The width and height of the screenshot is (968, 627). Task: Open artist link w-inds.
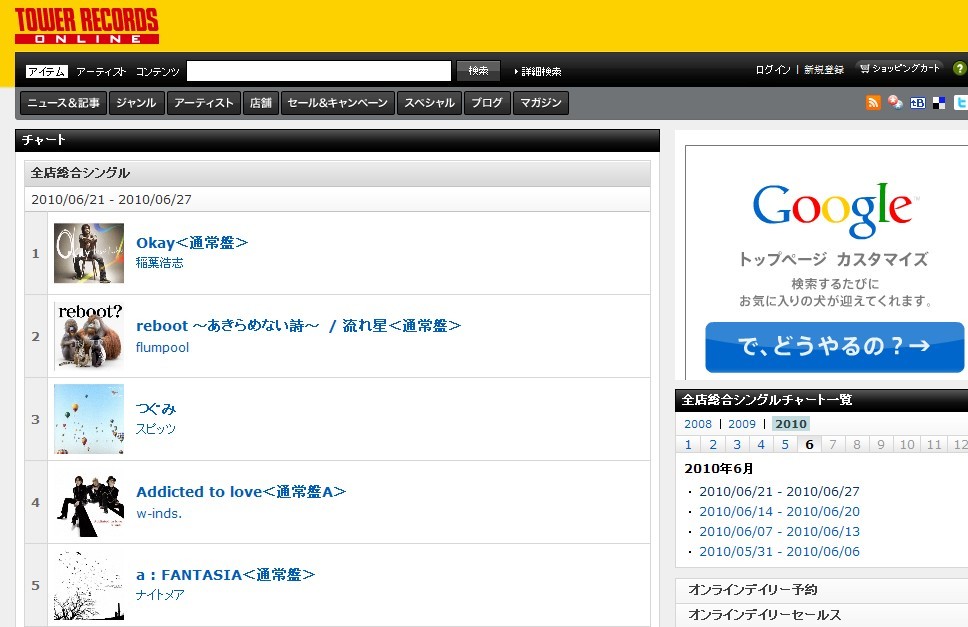[x=159, y=513]
